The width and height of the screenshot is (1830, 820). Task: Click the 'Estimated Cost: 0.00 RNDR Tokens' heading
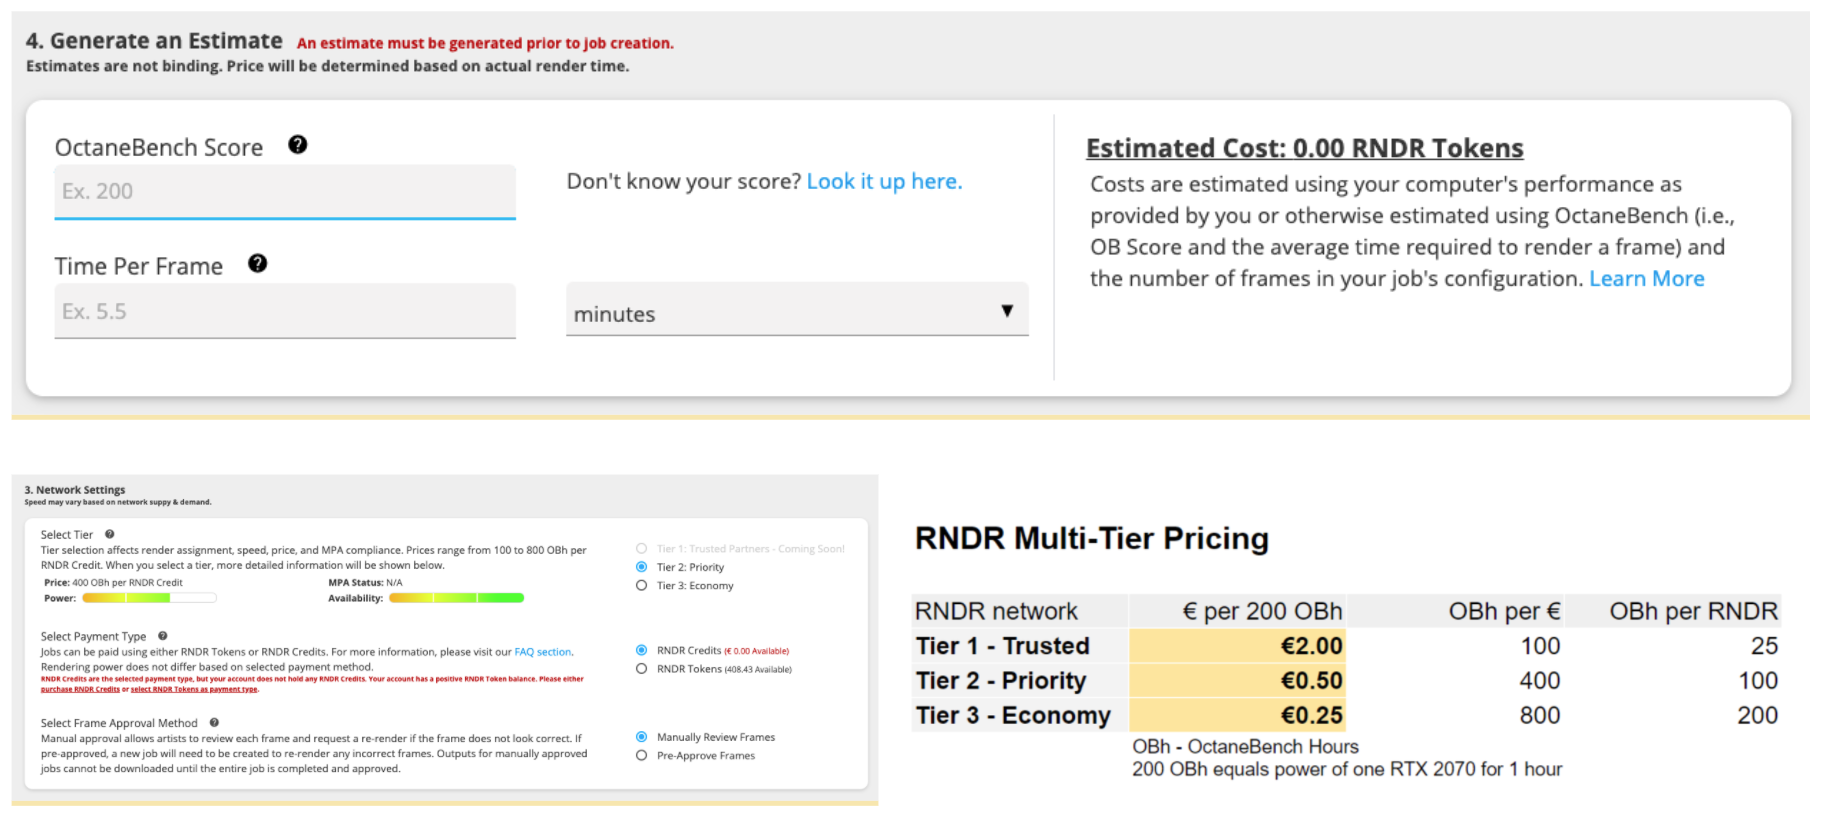pyautogui.click(x=1305, y=148)
